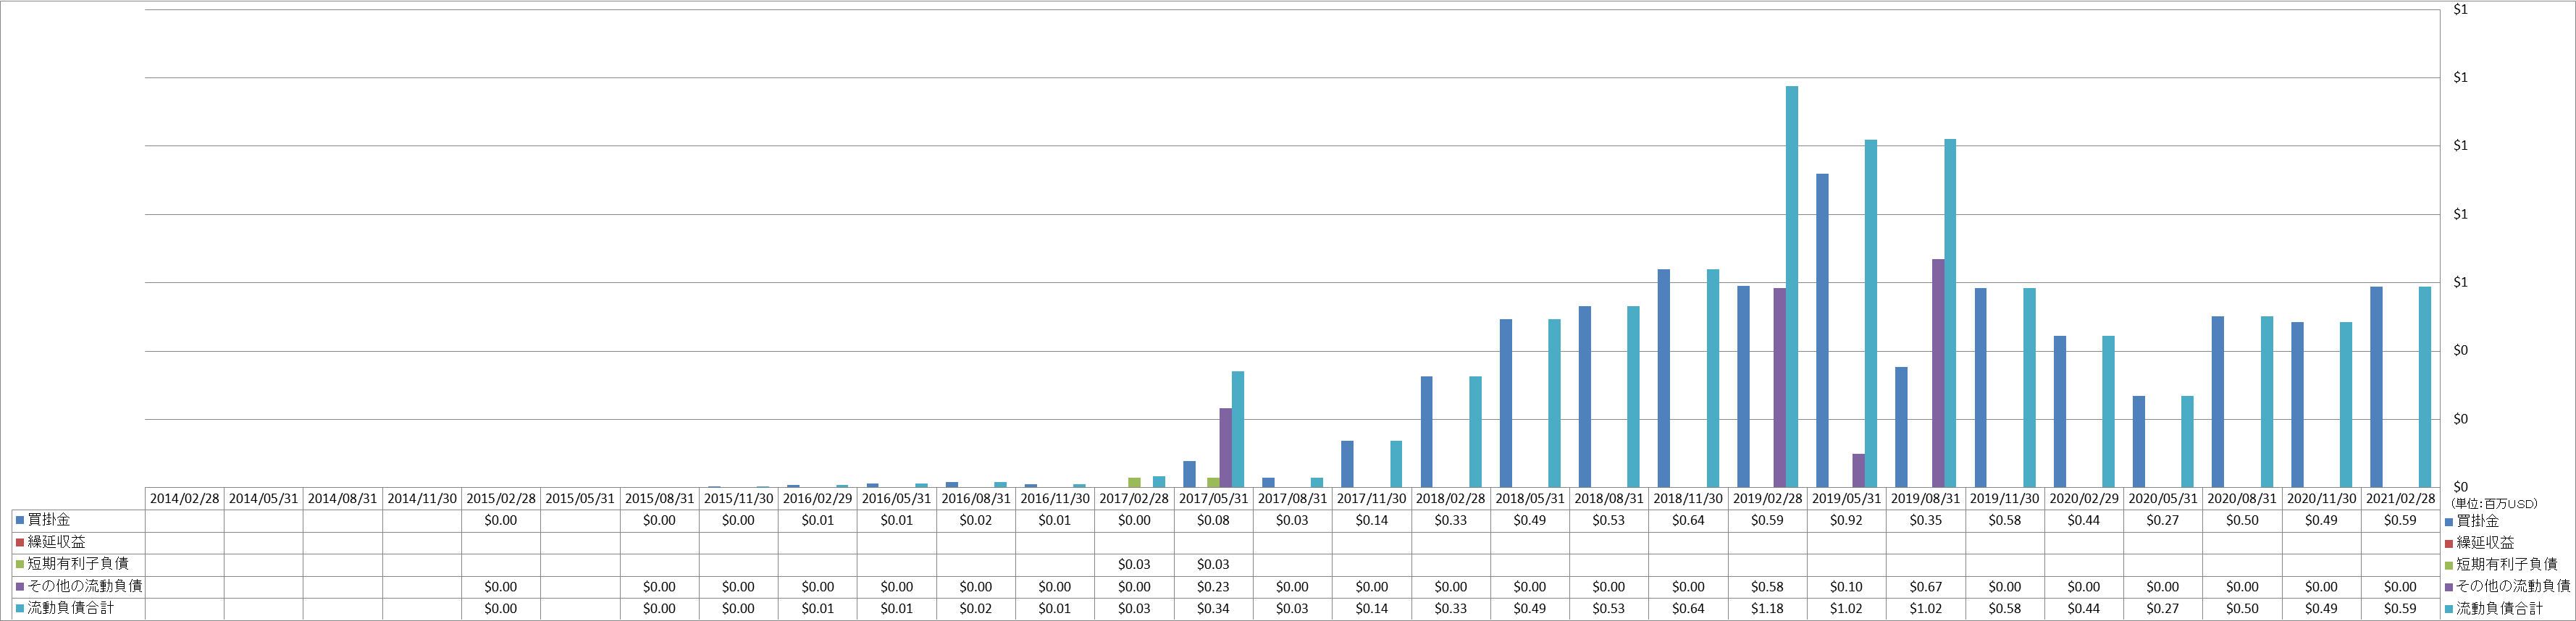Click the $0.10 その他の流動負債 cell for 2019/05/31
Screen dimensions: 2576x621
tap(1846, 587)
